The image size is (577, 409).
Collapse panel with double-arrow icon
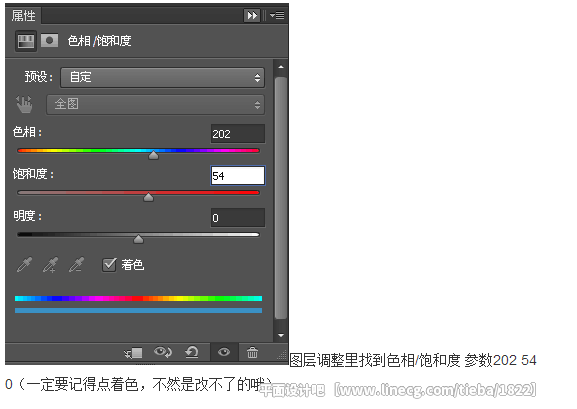point(252,15)
